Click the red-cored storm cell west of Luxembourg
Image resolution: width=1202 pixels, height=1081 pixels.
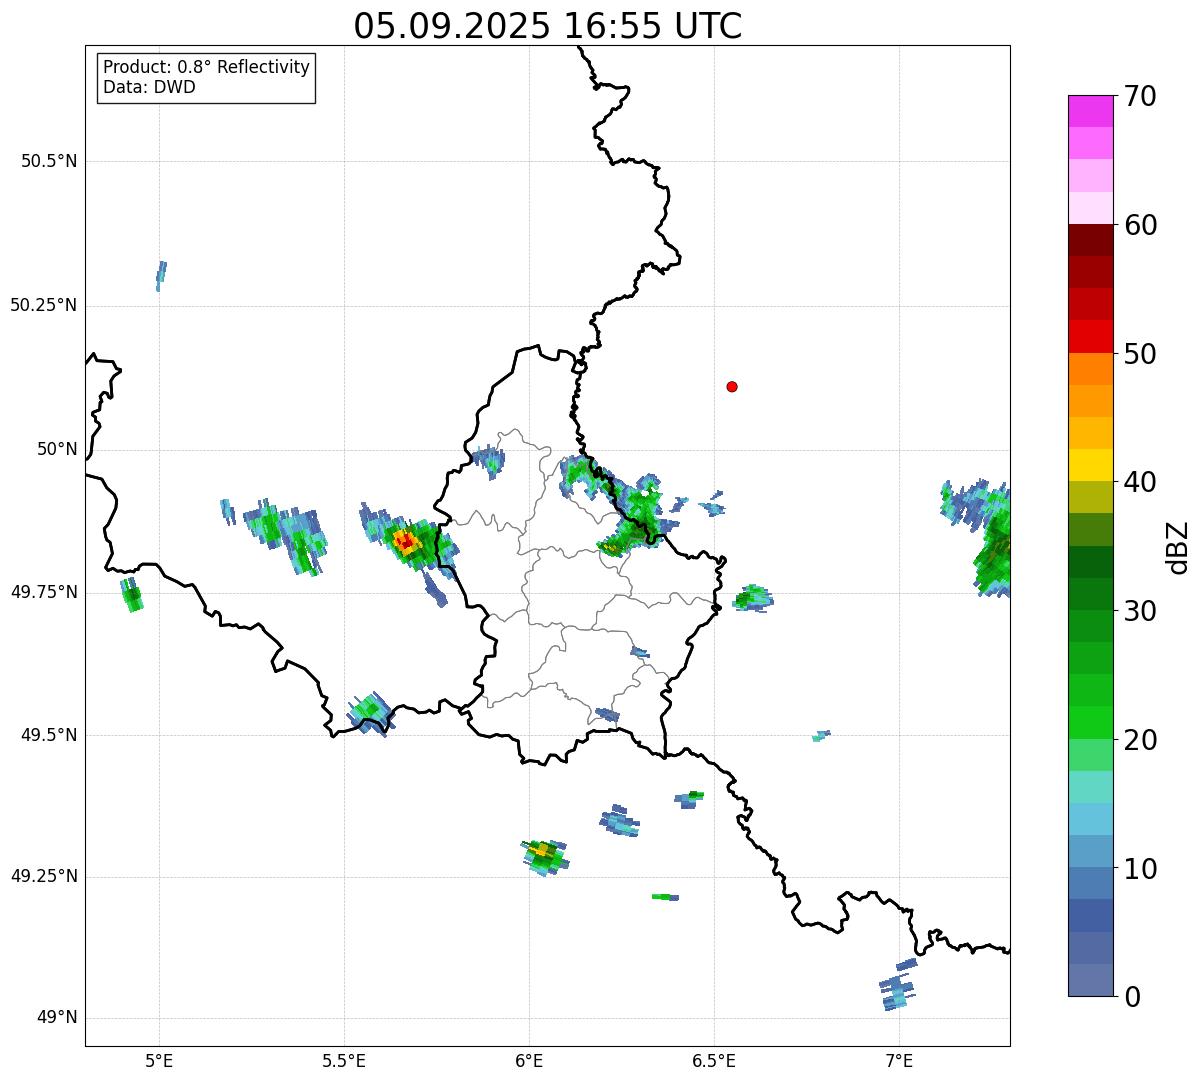[x=406, y=543]
